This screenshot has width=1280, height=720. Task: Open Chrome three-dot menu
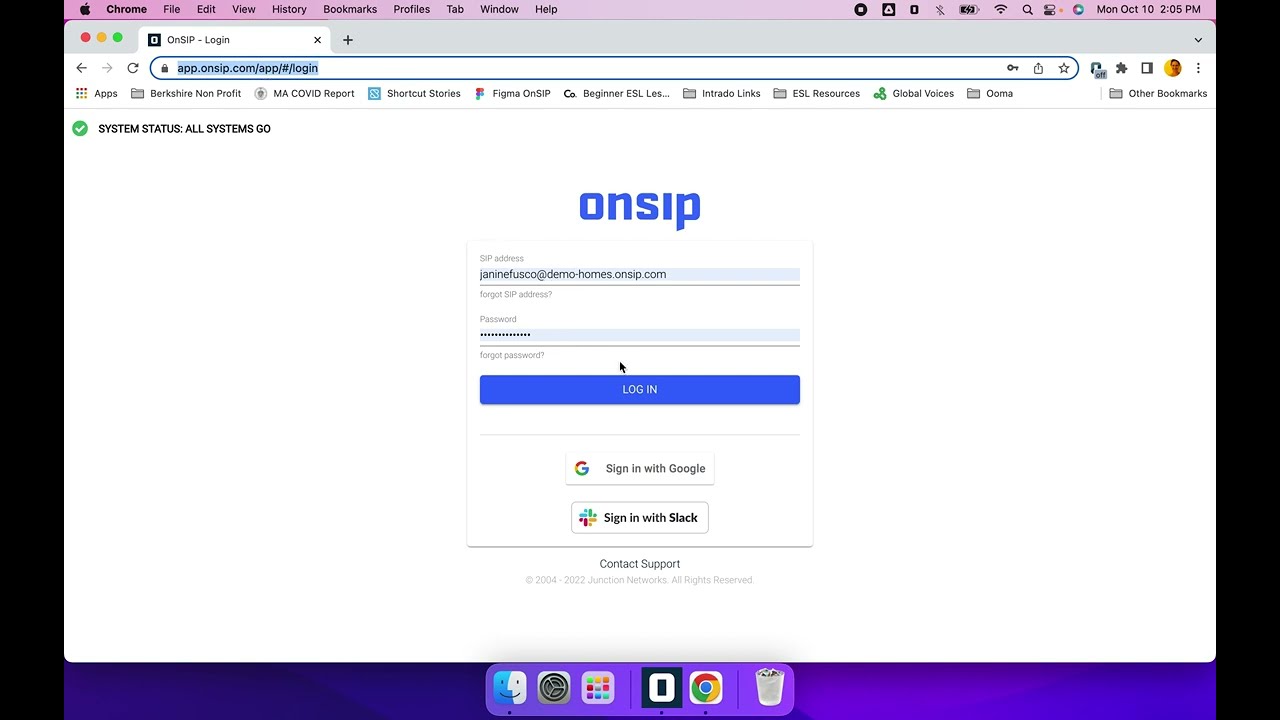[x=1198, y=68]
